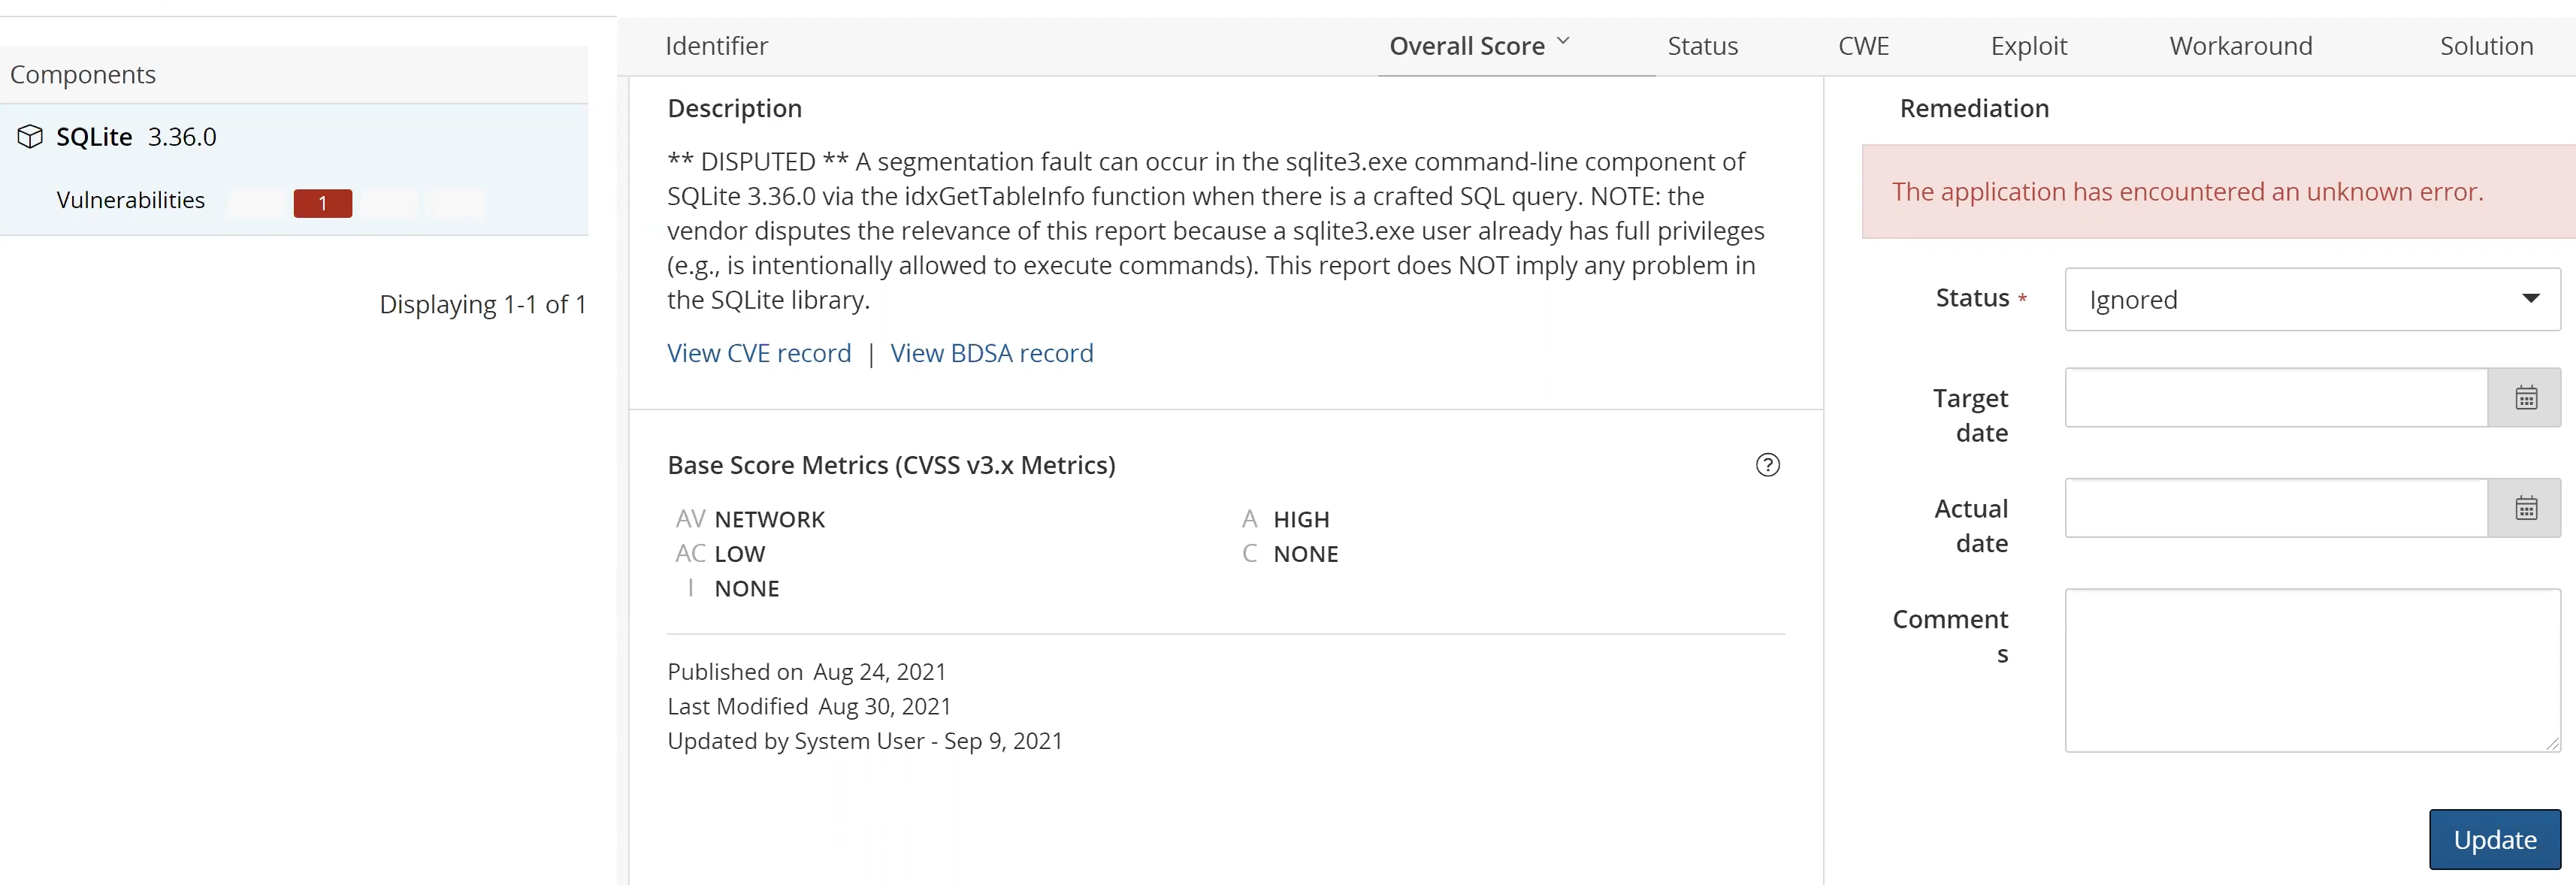
Task: Click the SQLite package icon
Action: point(29,136)
